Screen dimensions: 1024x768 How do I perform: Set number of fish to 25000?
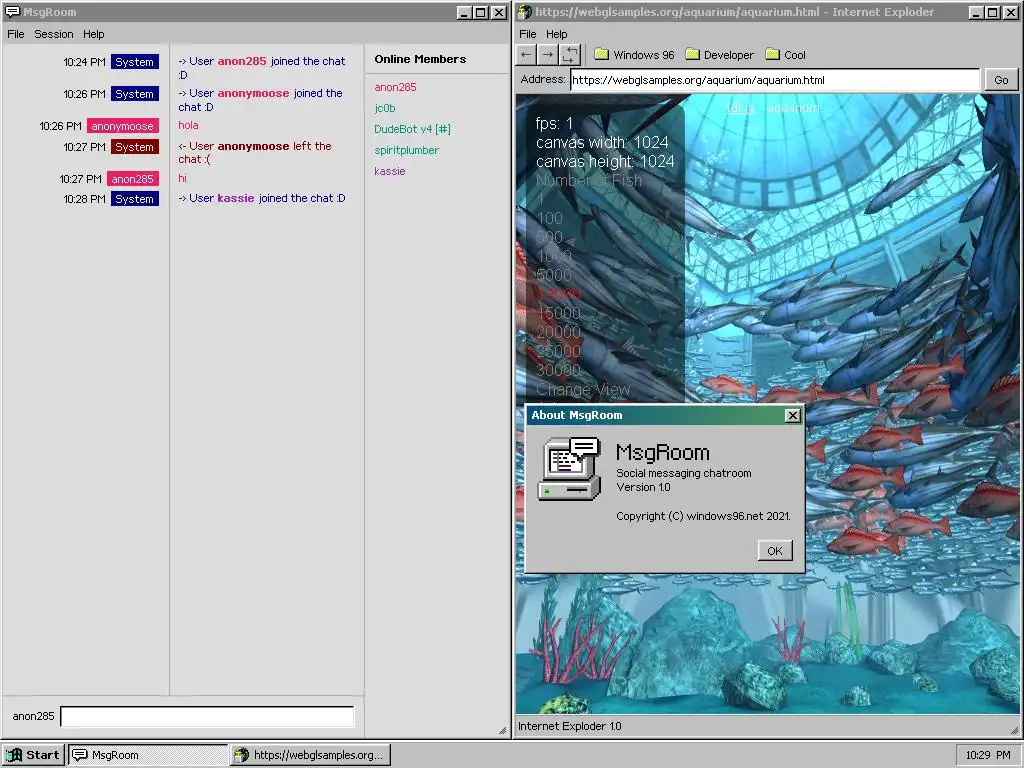click(x=558, y=351)
